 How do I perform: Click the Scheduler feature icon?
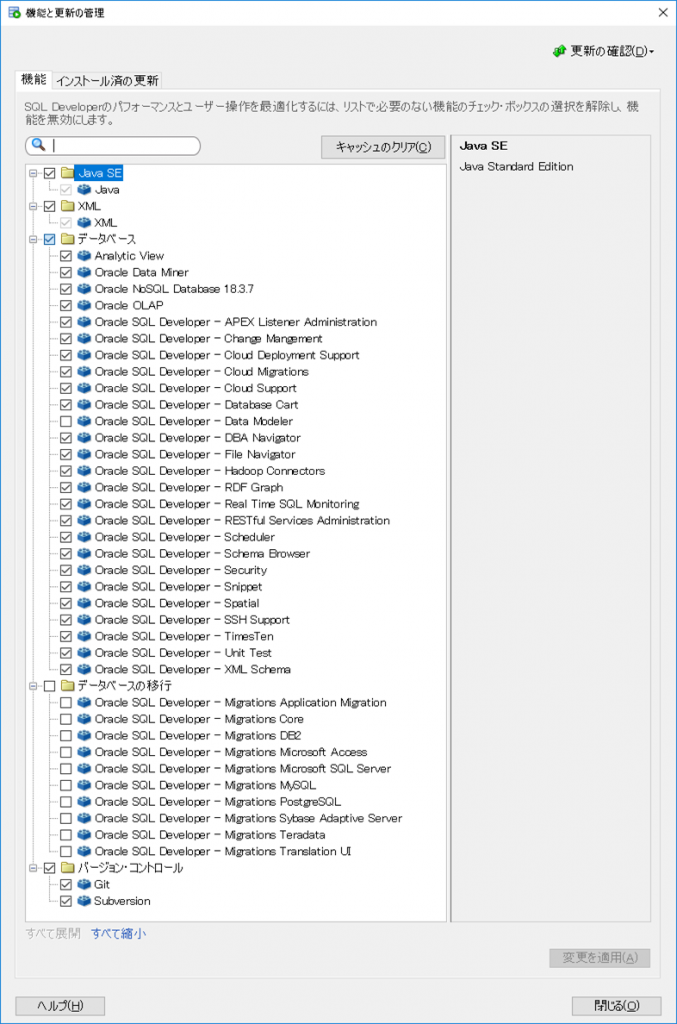click(x=84, y=537)
